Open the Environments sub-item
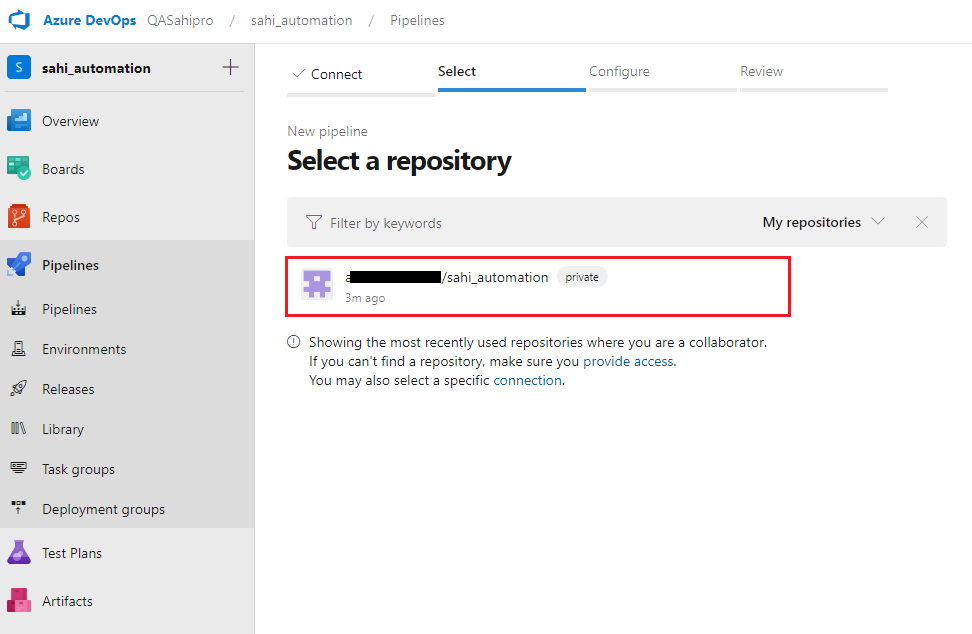 84,349
